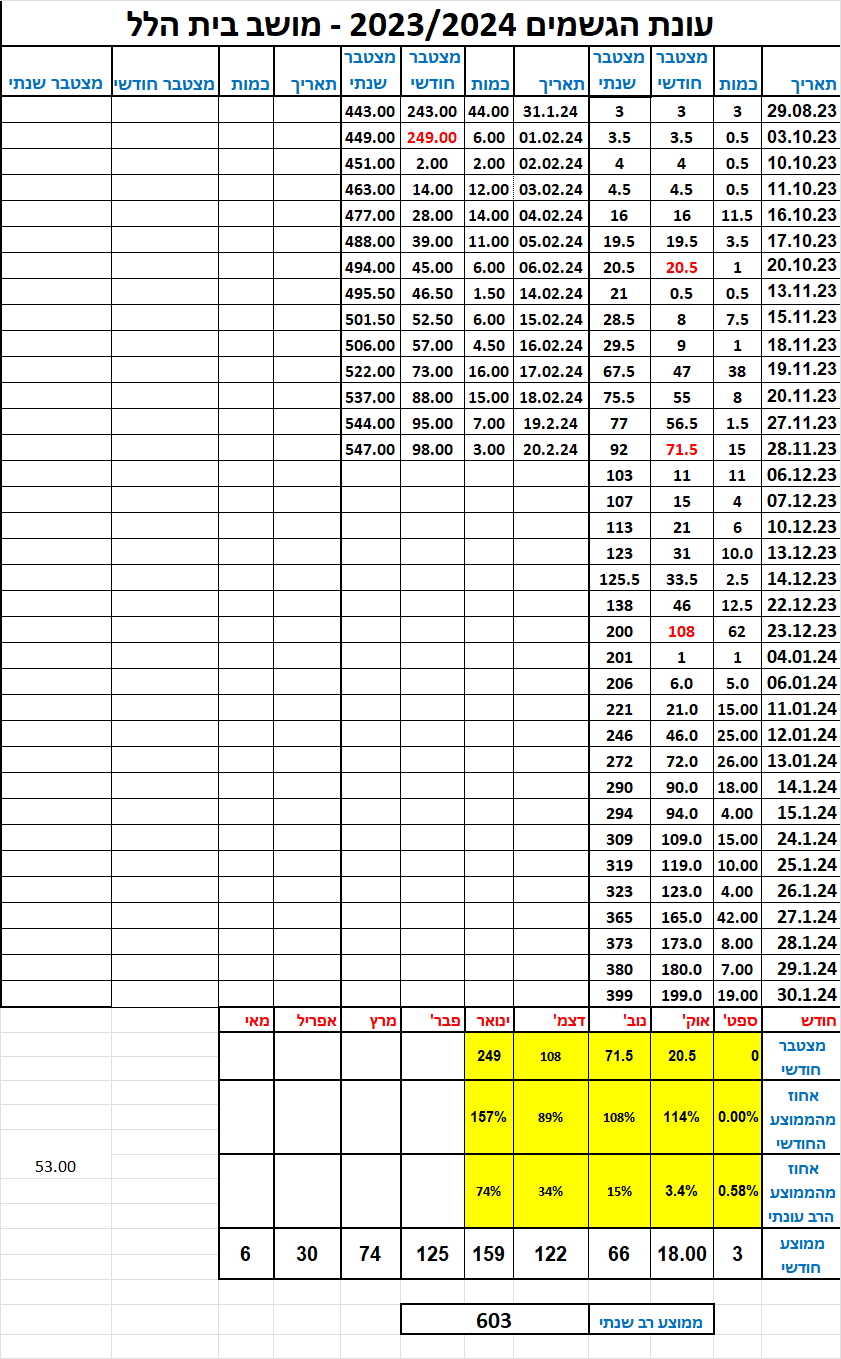Select the ממוצע רב שנתי label cell
This screenshot has height=1359, width=841.
click(650, 1321)
